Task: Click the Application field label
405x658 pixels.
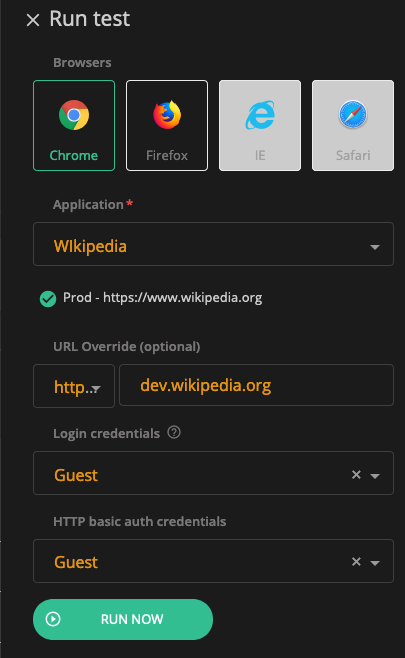Action: point(89,205)
